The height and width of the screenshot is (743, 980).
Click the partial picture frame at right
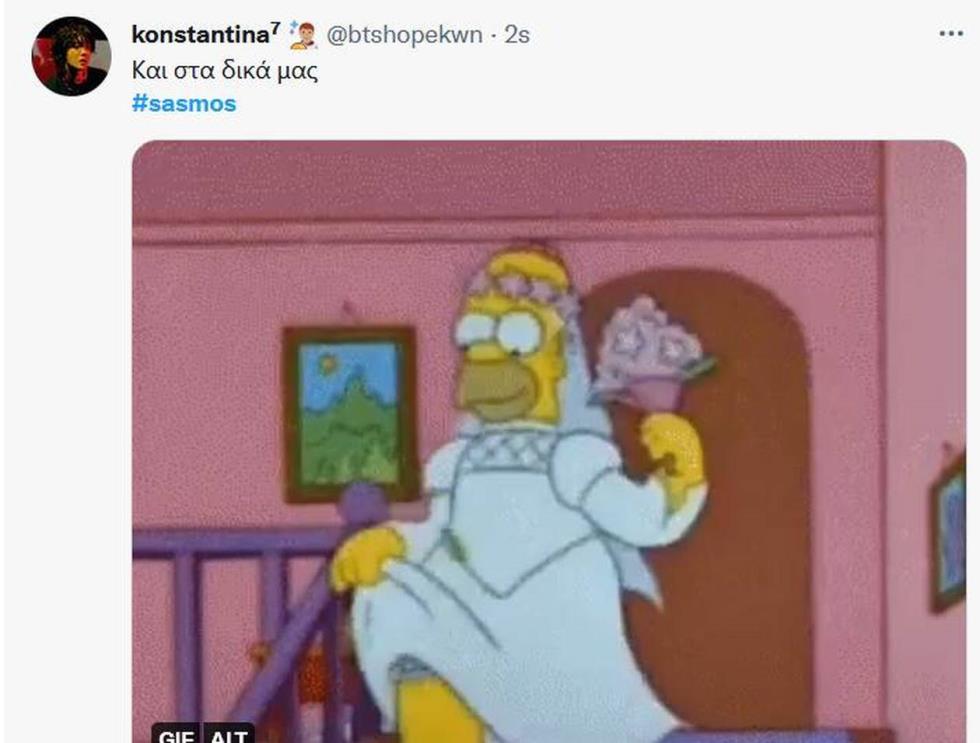pos(948,531)
